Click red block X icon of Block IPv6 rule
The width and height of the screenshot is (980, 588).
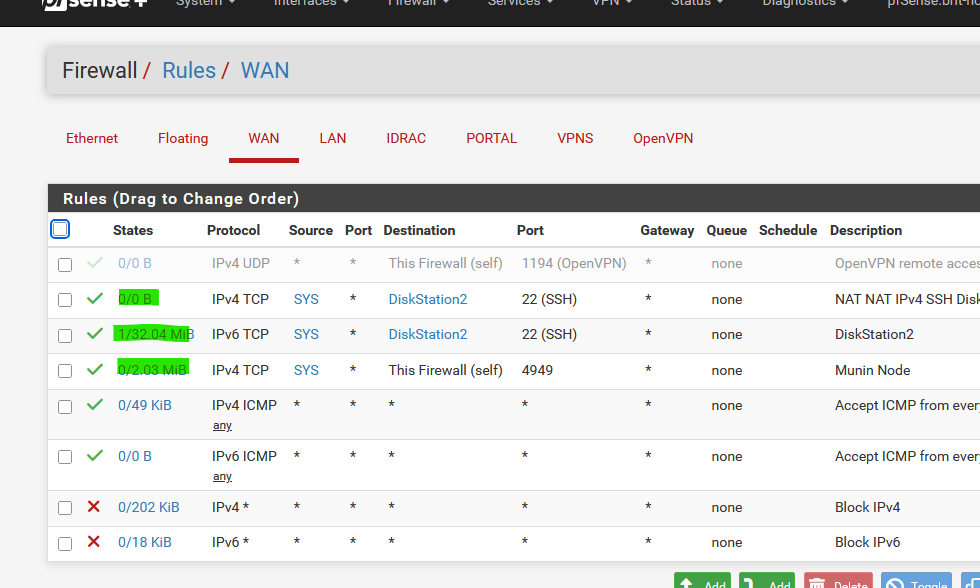pyautogui.click(x=94, y=541)
